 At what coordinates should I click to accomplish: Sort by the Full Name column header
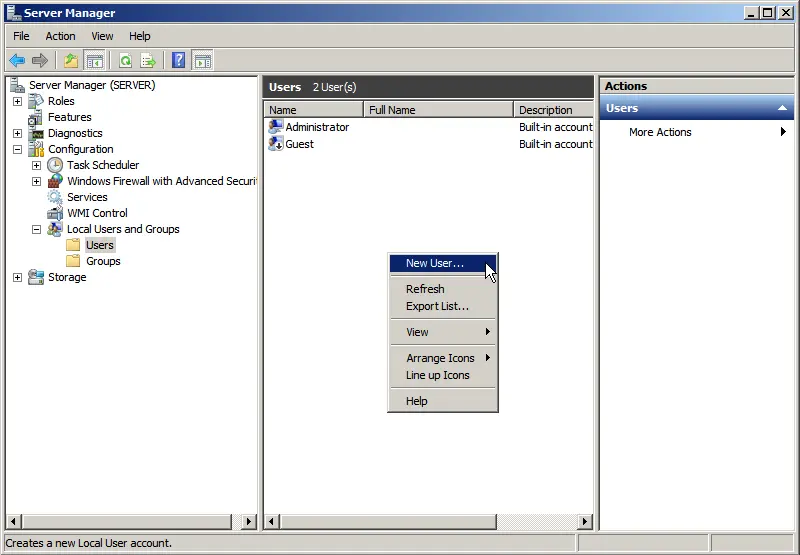pyautogui.click(x=438, y=110)
